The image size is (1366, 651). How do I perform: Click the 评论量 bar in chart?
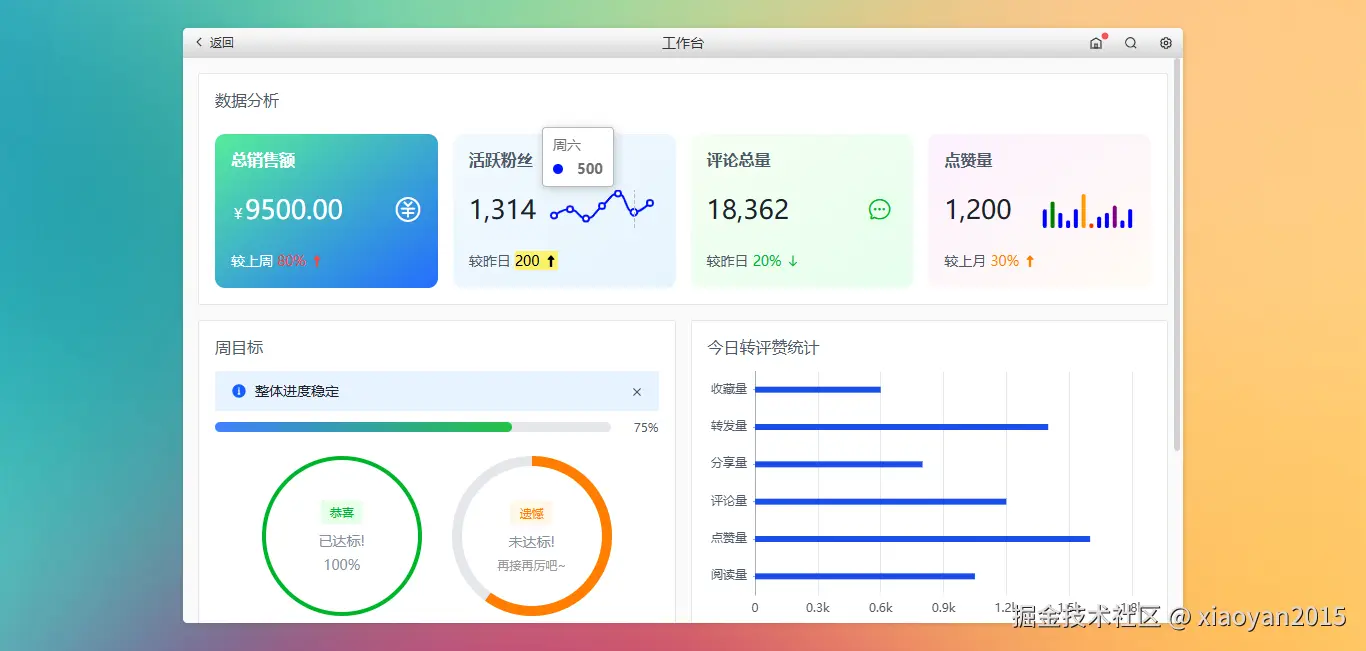pos(881,501)
